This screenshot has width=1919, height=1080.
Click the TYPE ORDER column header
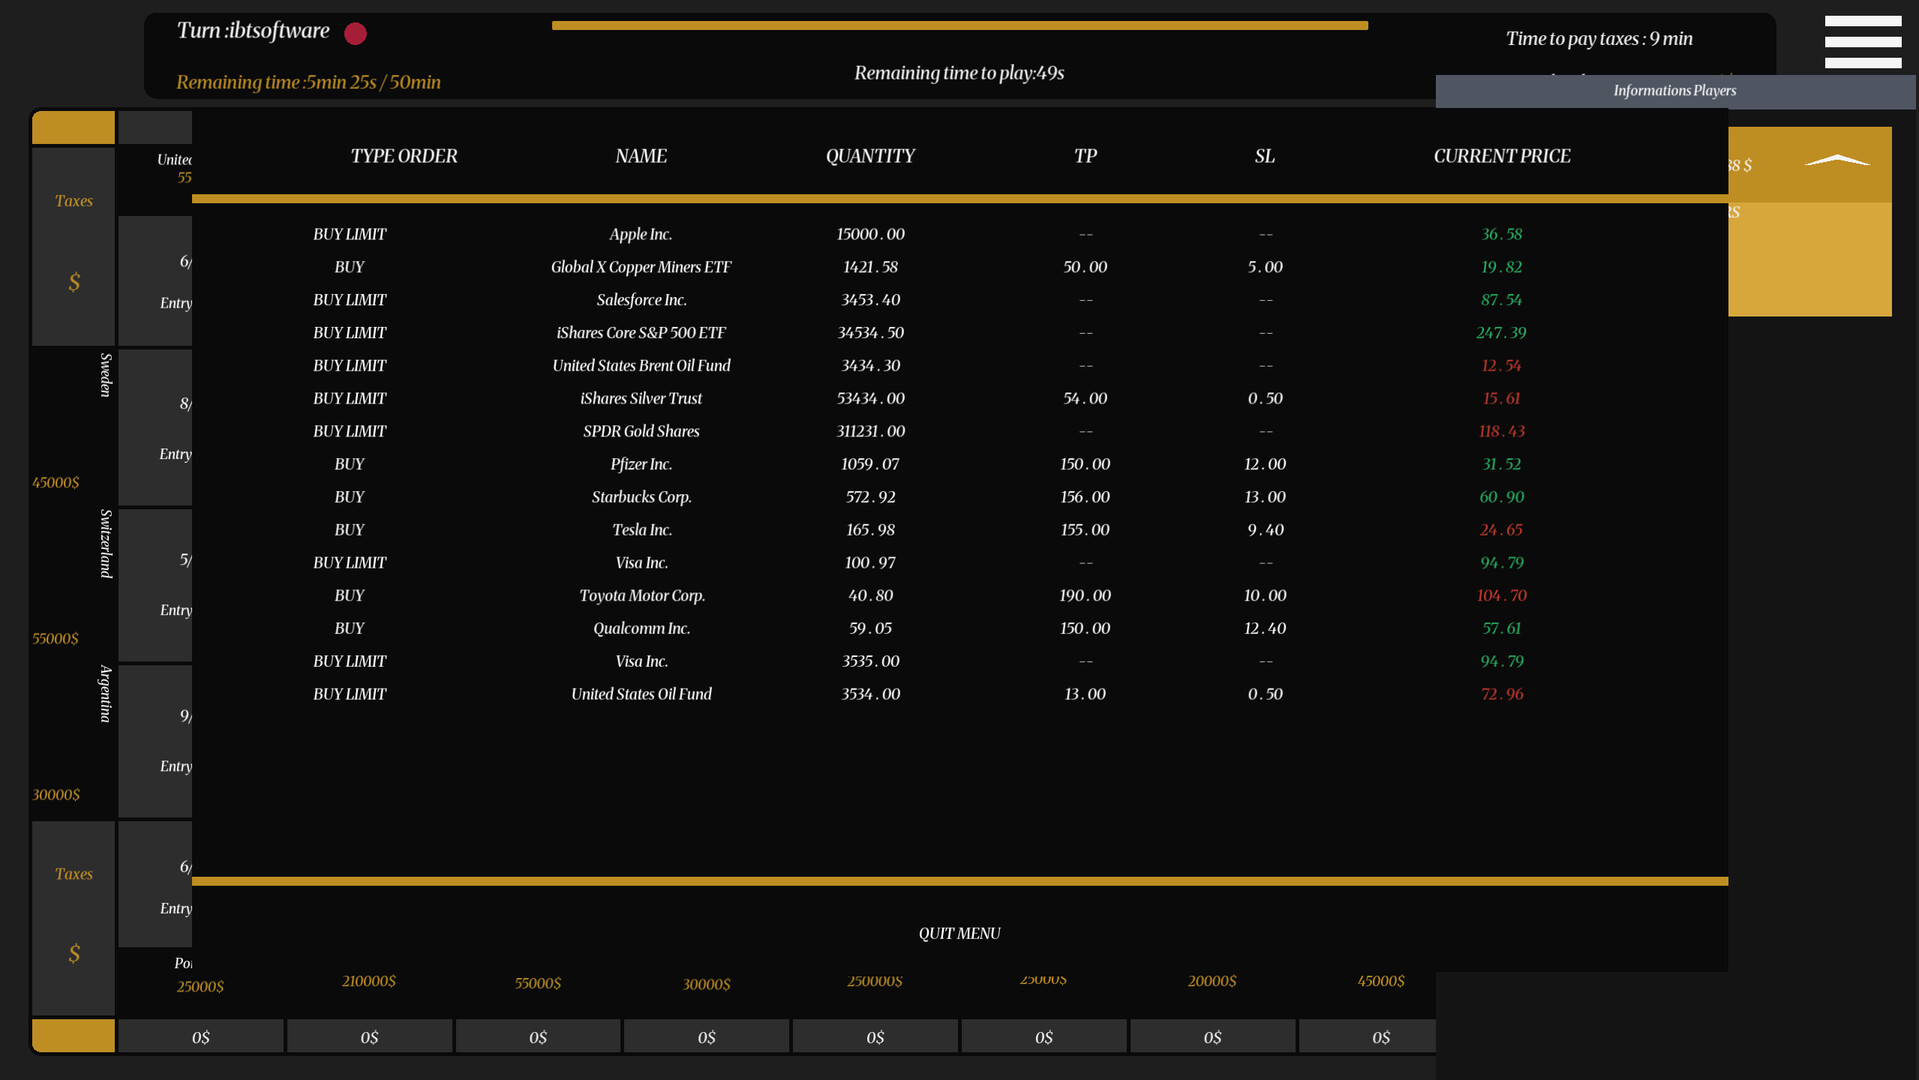pyautogui.click(x=404, y=156)
